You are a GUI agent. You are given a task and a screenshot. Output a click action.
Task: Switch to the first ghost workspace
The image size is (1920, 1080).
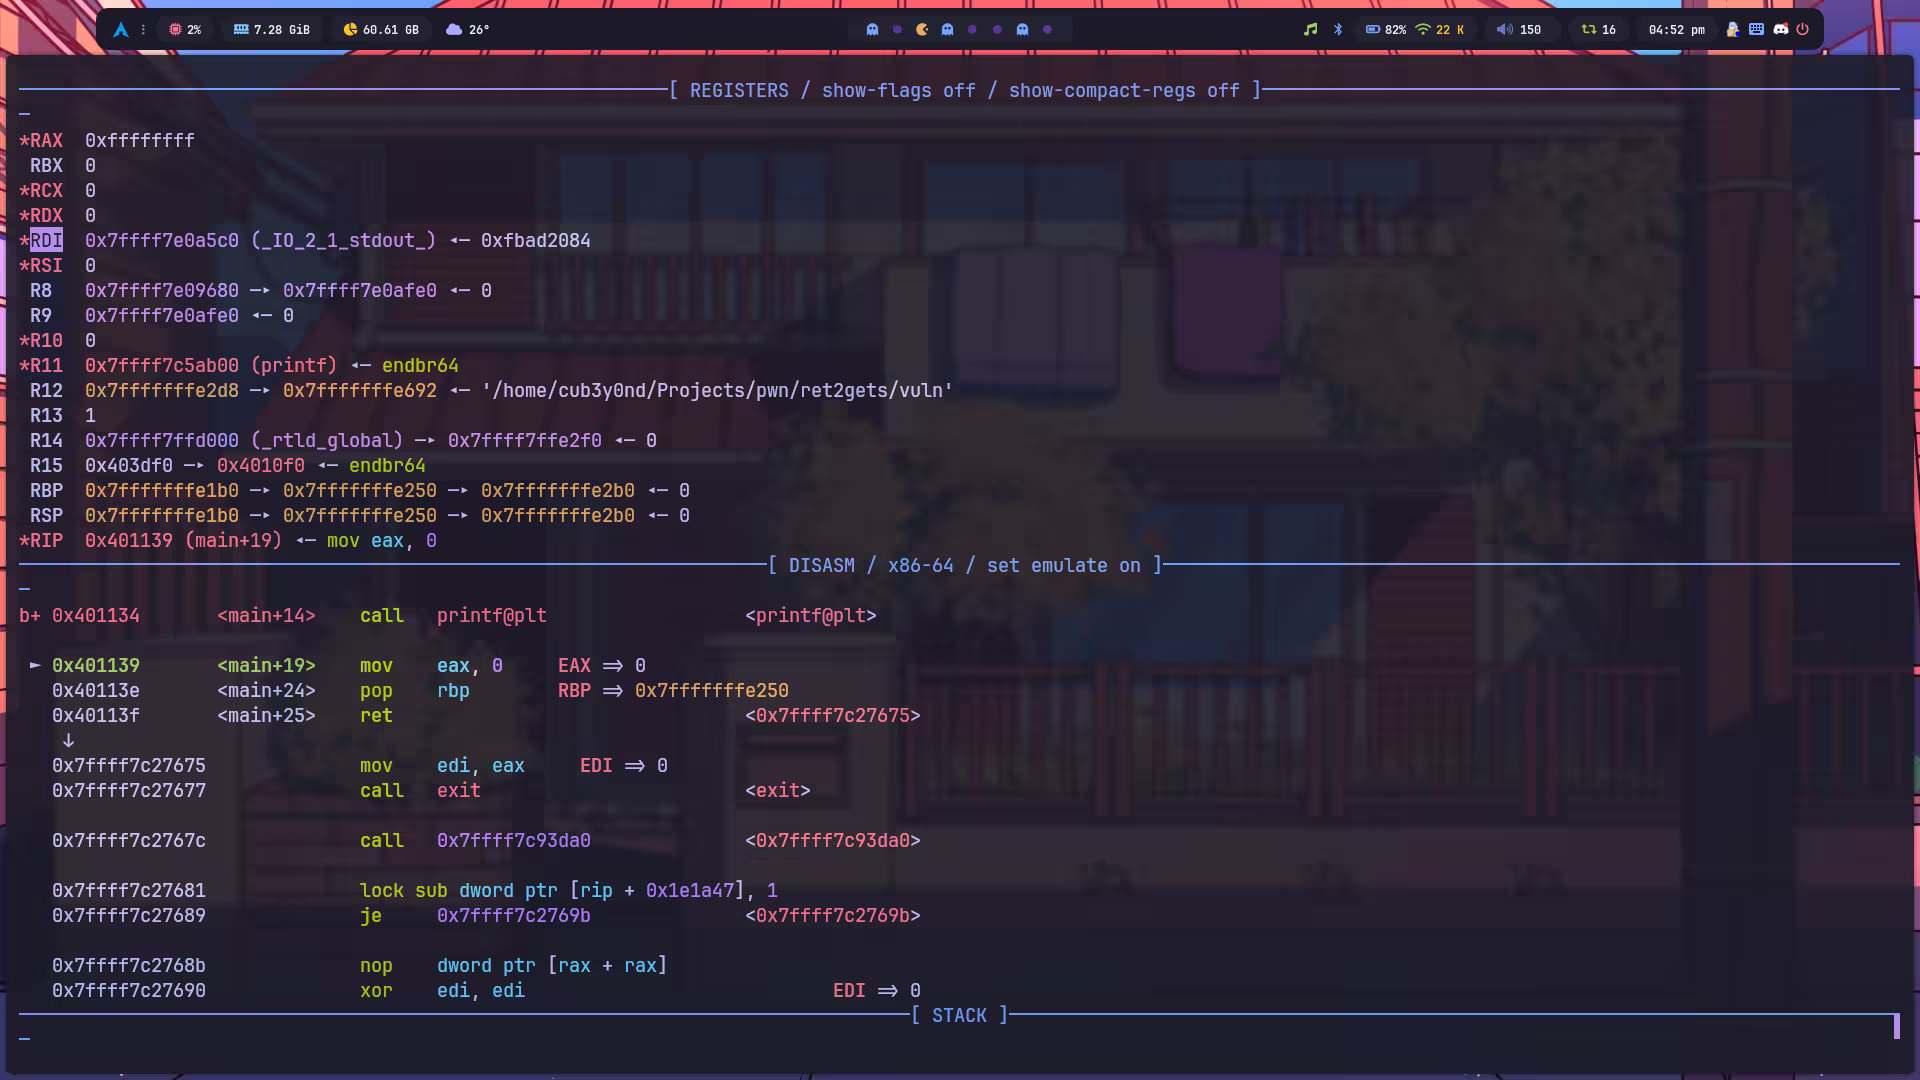pyautogui.click(x=872, y=30)
